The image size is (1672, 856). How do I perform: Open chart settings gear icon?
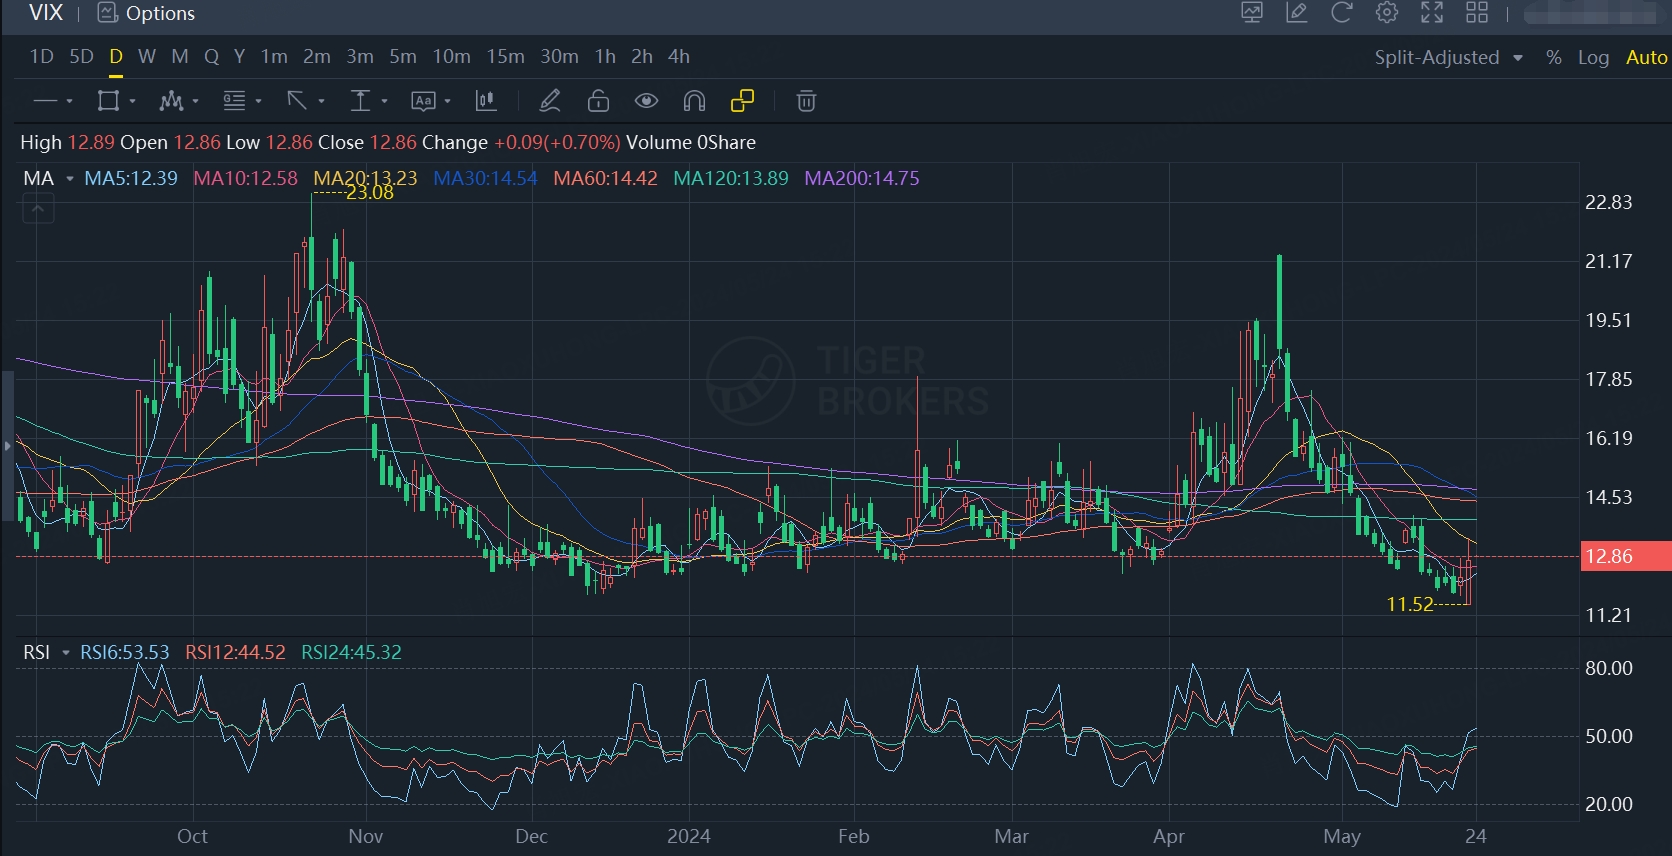point(1386,13)
